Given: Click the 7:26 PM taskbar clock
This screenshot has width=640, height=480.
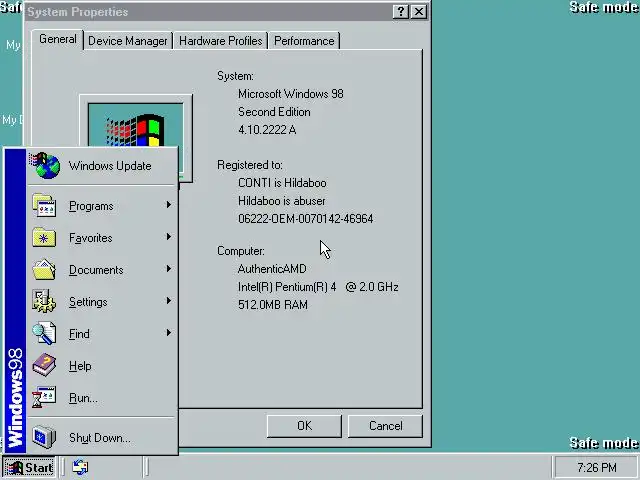Looking at the screenshot, I should click(x=597, y=467).
